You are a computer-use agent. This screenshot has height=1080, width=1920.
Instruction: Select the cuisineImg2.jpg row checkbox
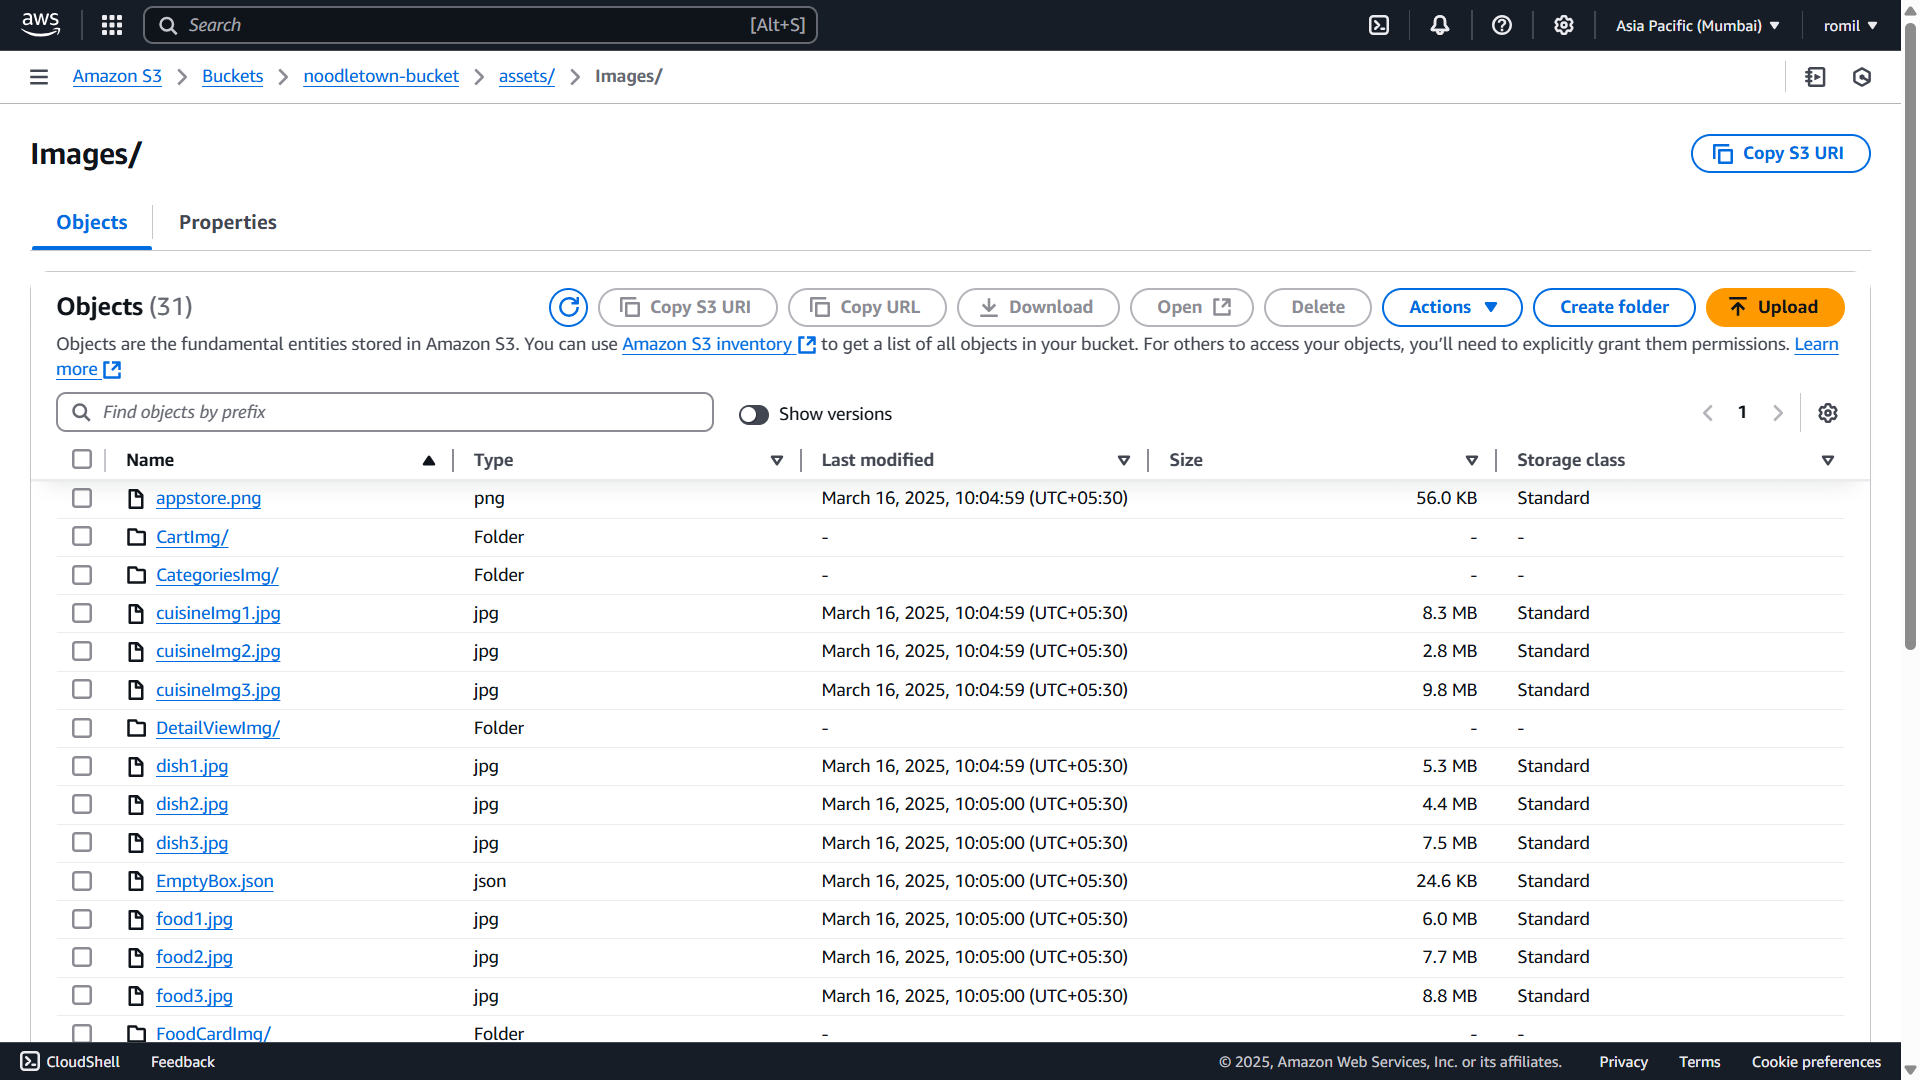click(82, 651)
